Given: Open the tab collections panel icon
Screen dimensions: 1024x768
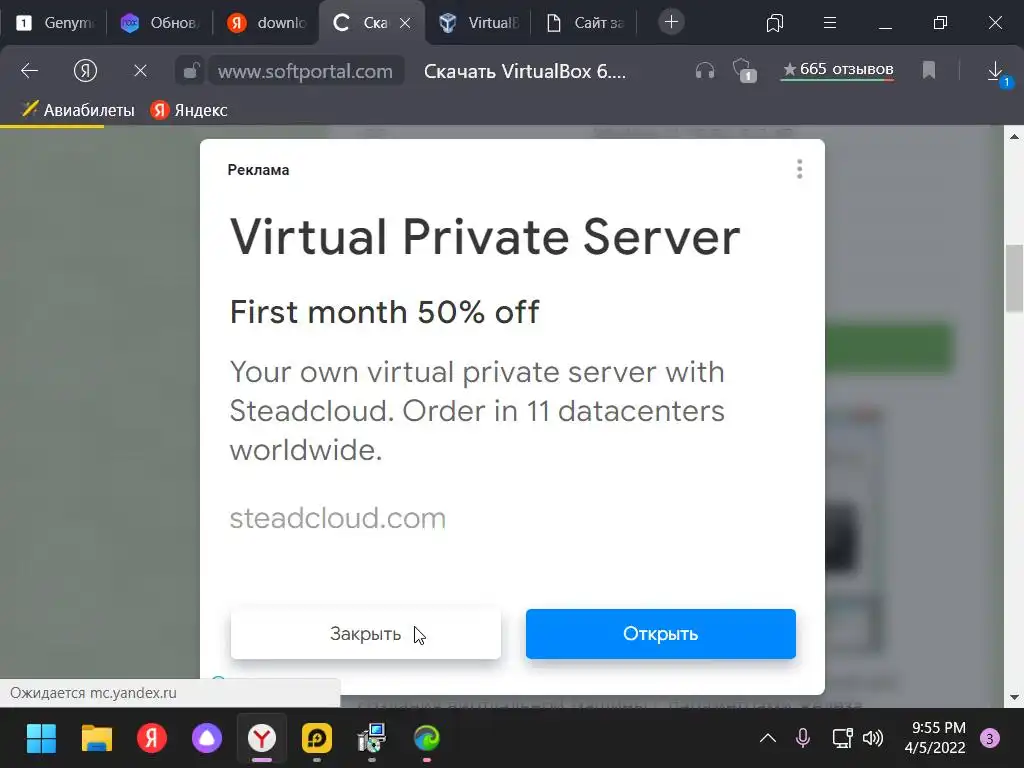Looking at the screenshot, I should [775, 23].
